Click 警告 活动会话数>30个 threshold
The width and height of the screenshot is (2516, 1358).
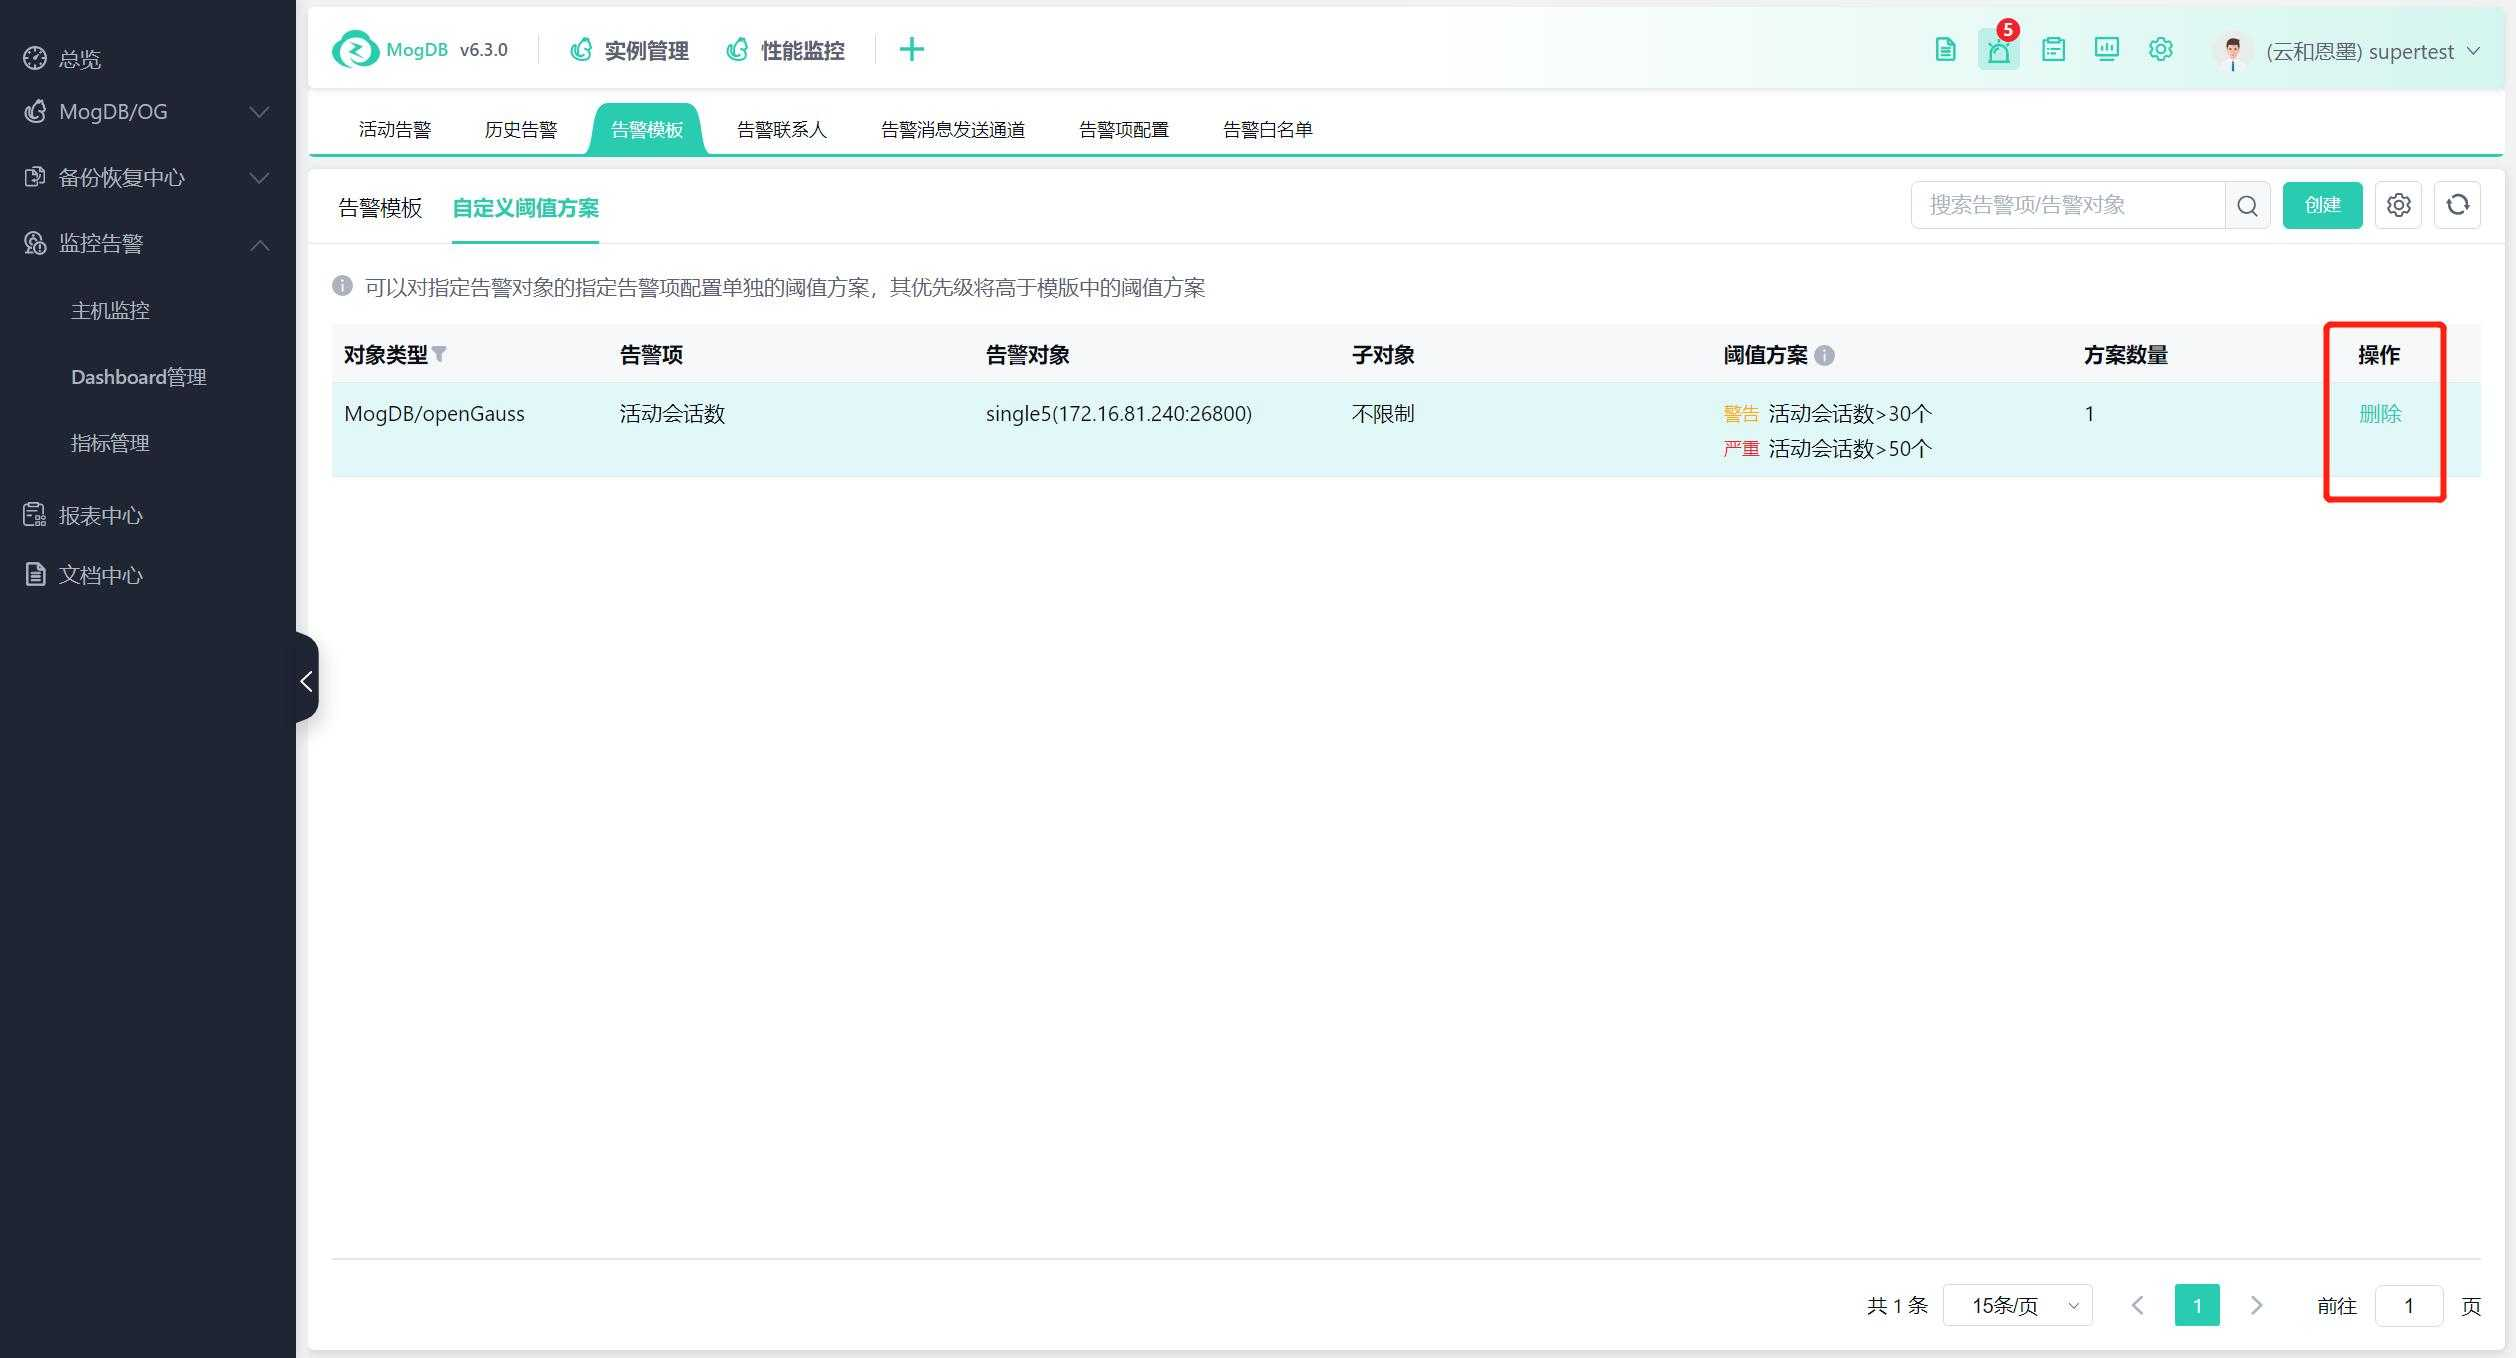tap(1827, 414)
